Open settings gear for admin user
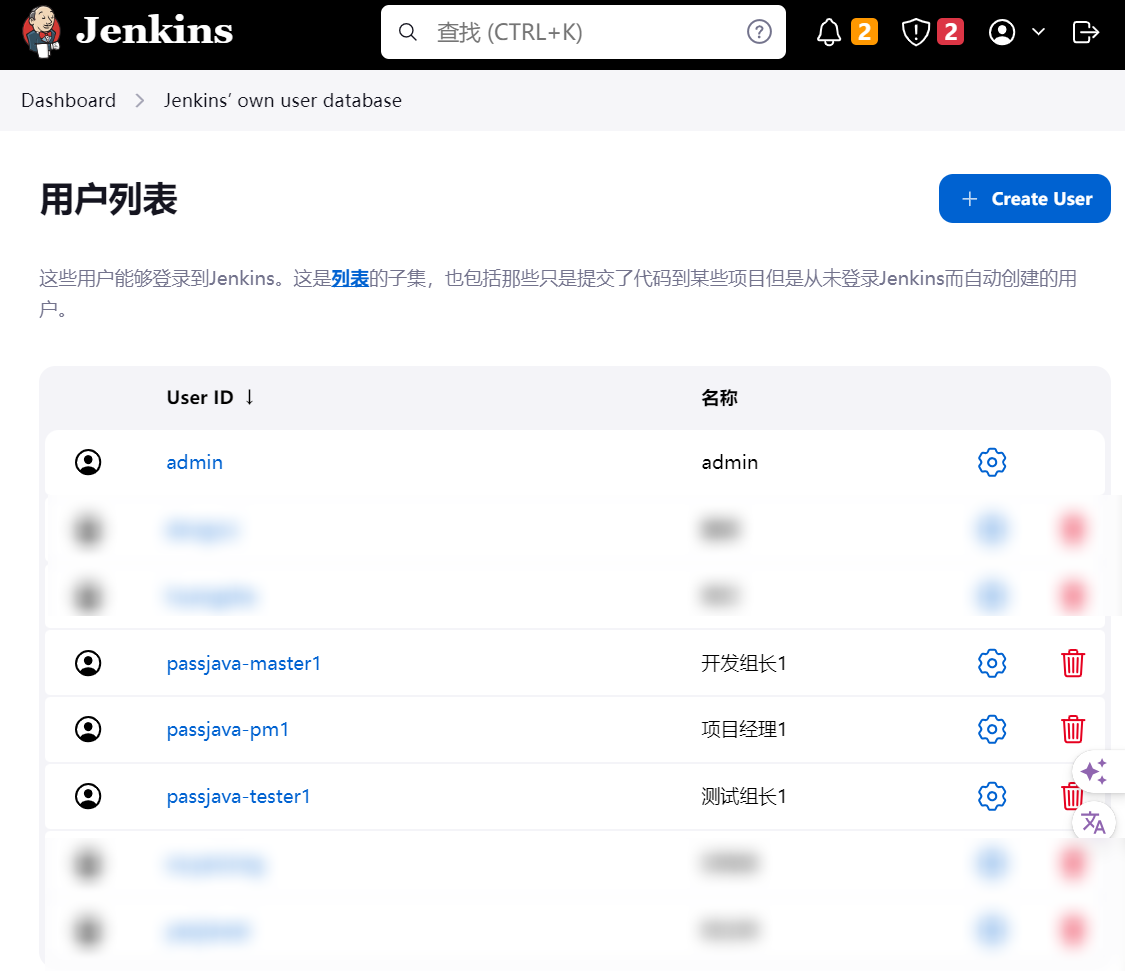Screen dimensions: 1125x980 click(991, 462)
